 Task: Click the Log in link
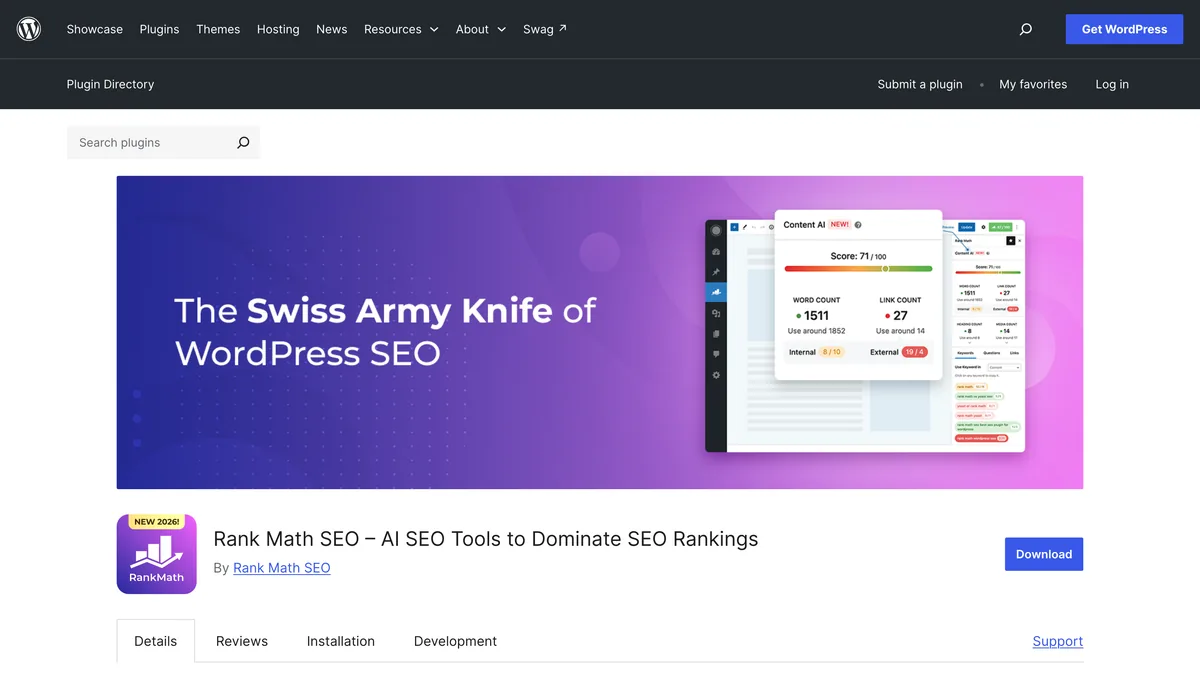tap(1112, 84)
